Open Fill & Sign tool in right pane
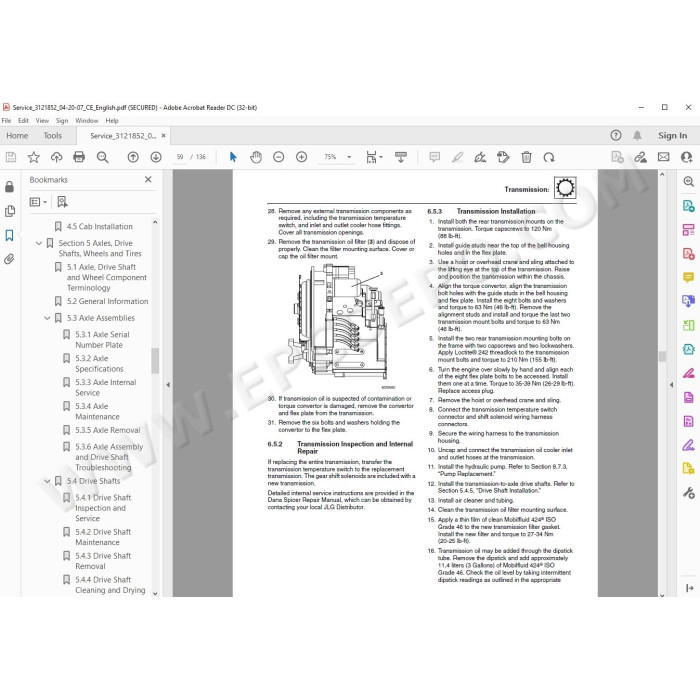The width and height of the screenshot is (700, 700). click(x=688, y=445)
